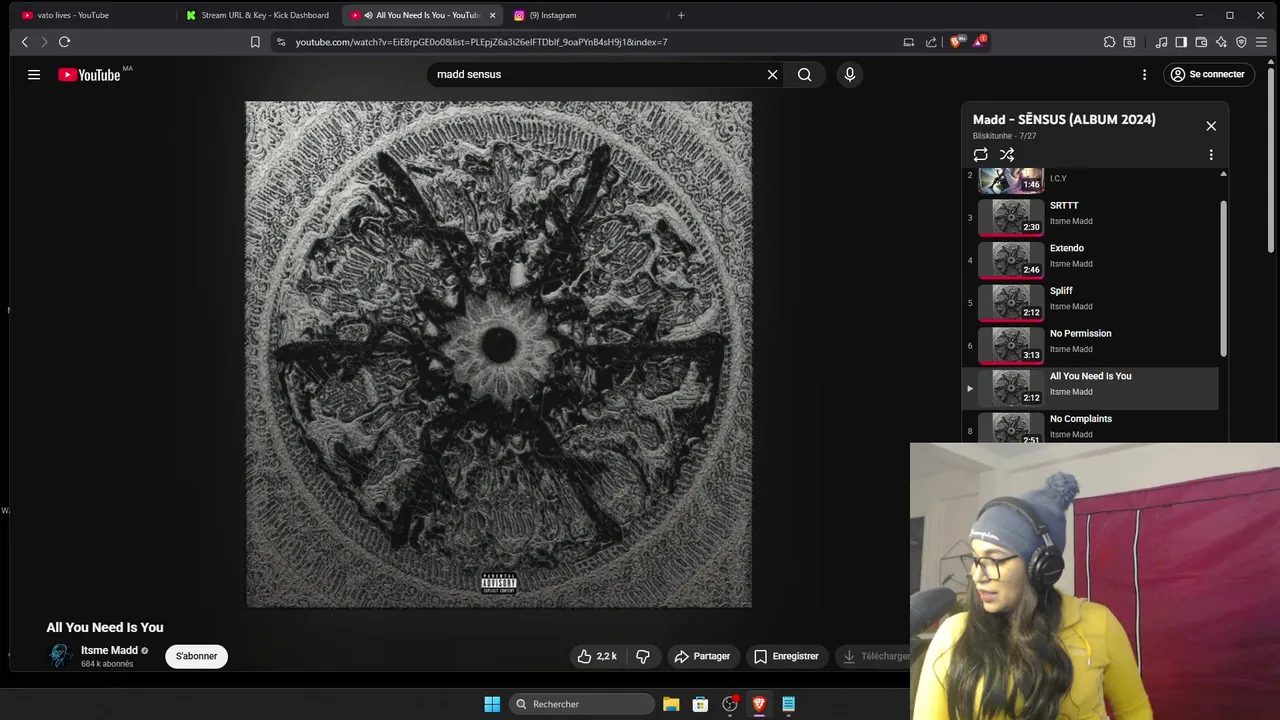Screen dimensions: 1280x720
Task: Open the YouTube hamburger guide menu
Action: pos(34,74)
